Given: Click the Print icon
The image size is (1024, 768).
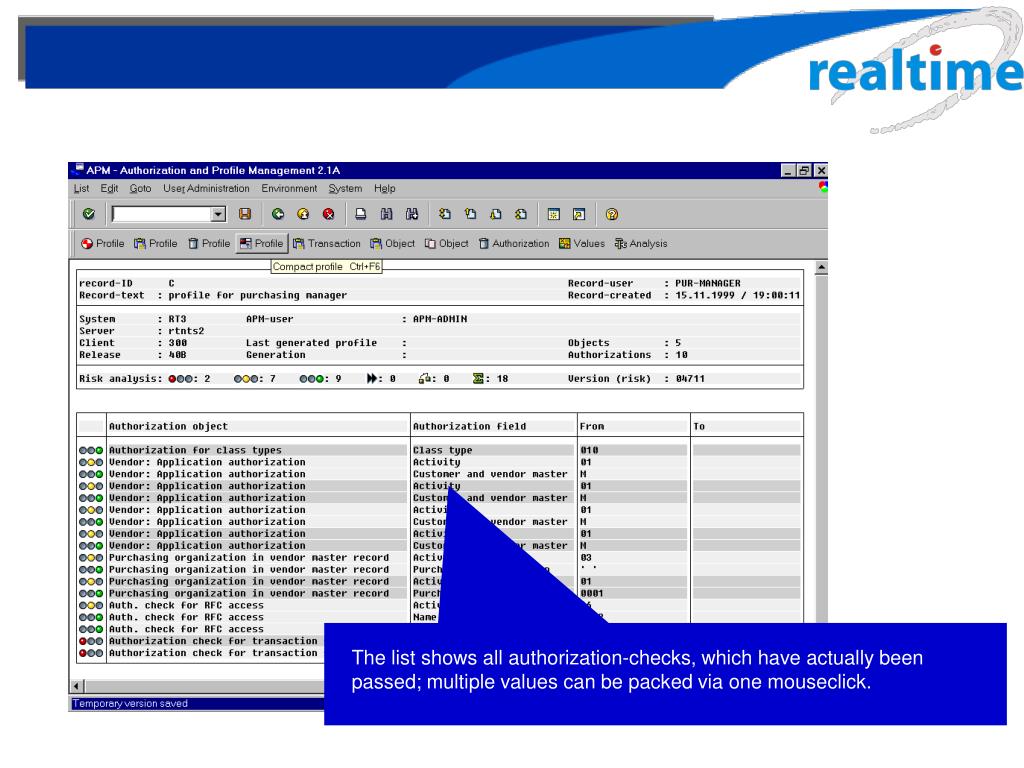Looking at the screenshot, I should click(x=360, y=214).
